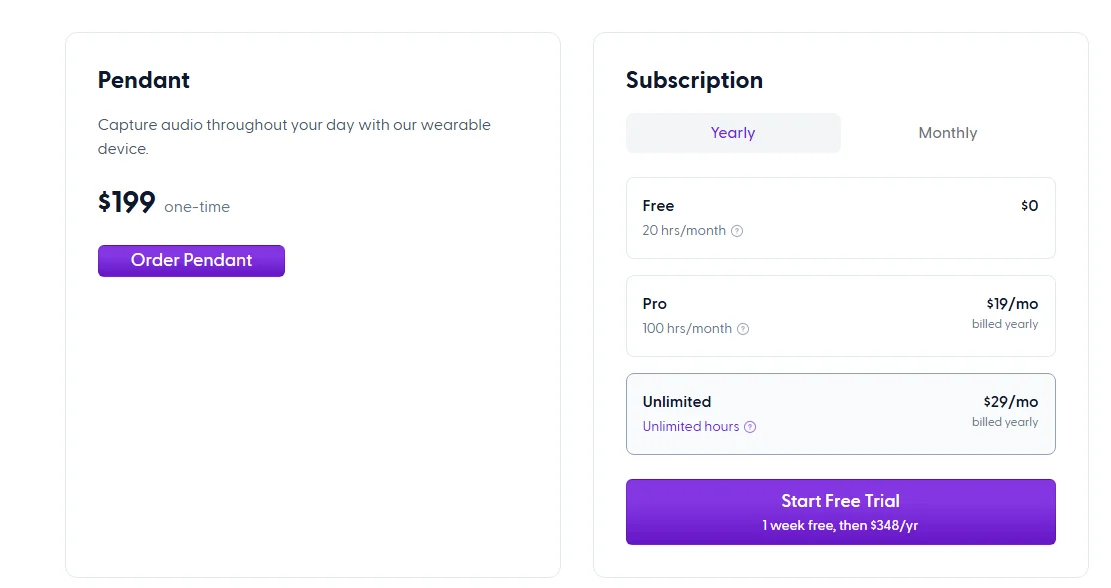
Task: Click the pendant description text
Action: (294, 137)
